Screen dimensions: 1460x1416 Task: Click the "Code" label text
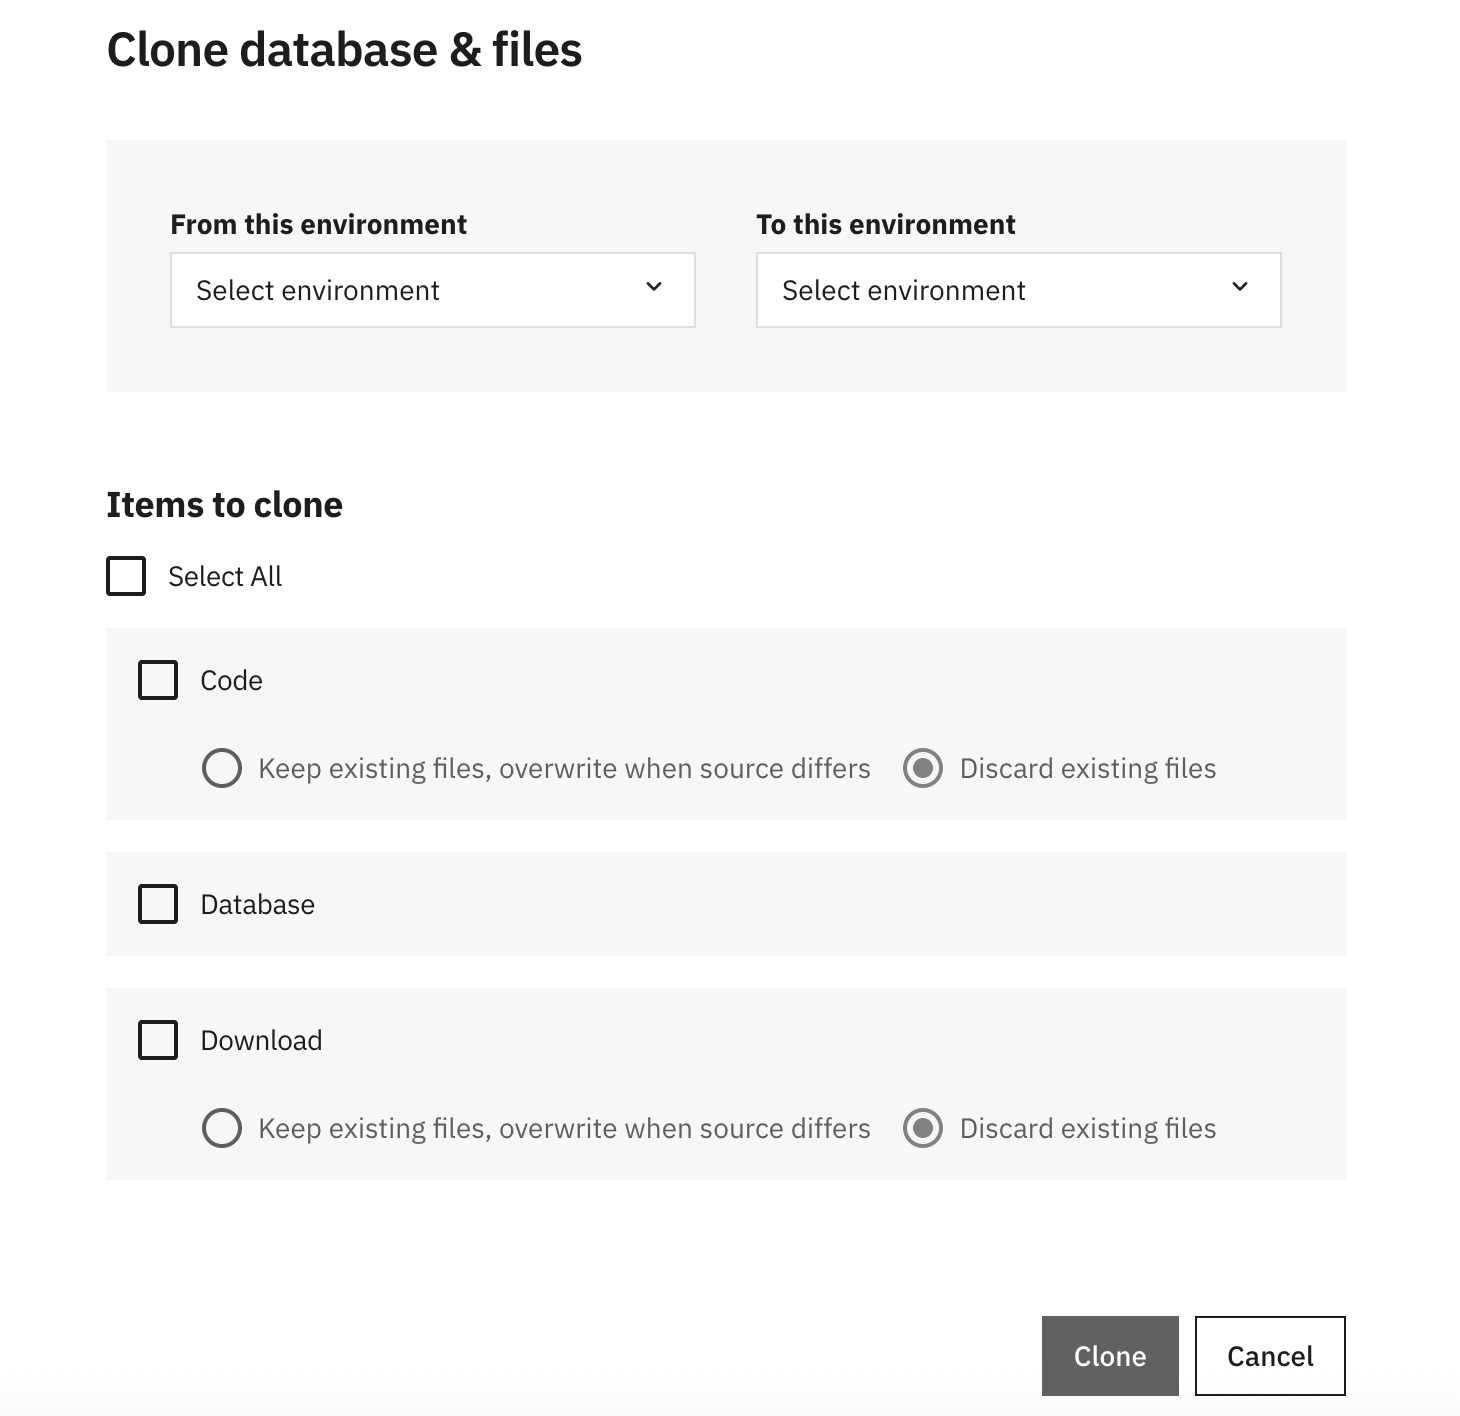click(x=231, y=681)
